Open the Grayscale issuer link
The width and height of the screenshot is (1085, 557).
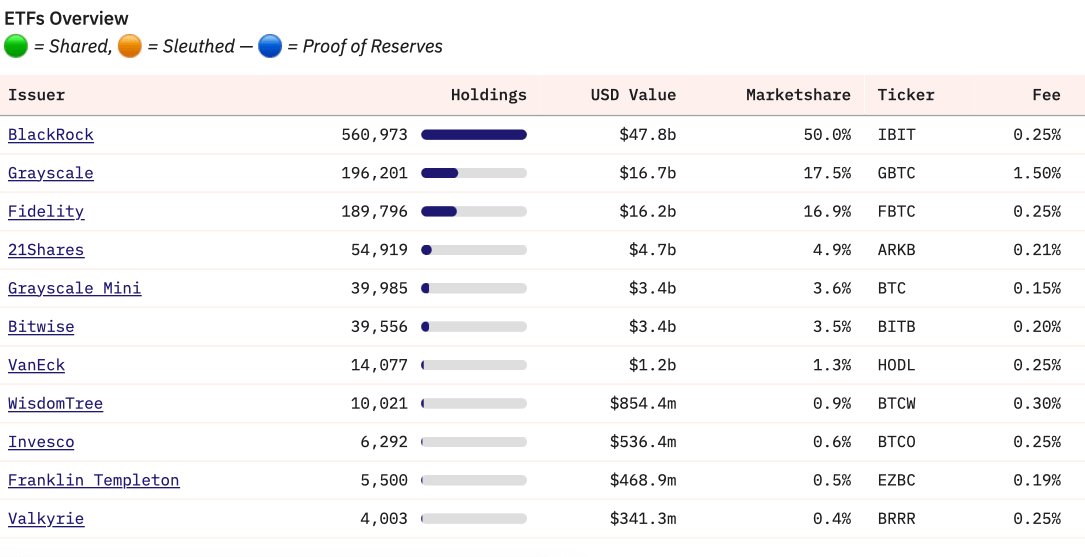pos(51,173)
